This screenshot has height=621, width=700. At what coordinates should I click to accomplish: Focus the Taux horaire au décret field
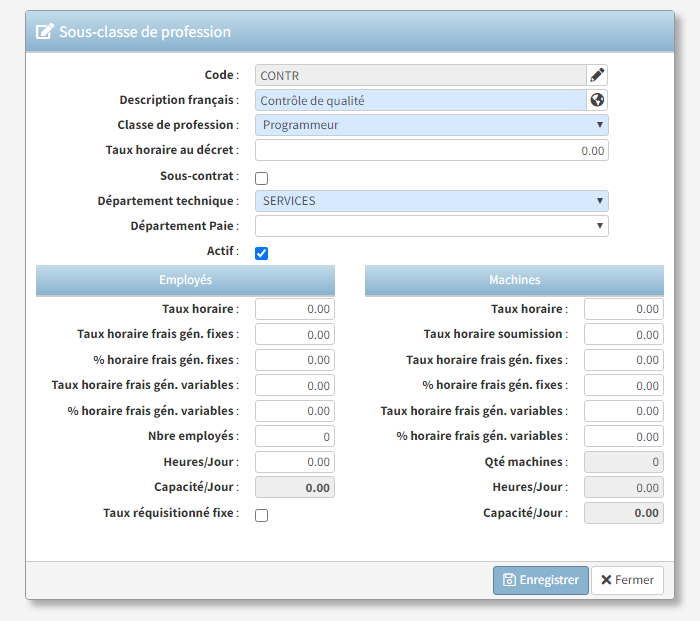432,150
